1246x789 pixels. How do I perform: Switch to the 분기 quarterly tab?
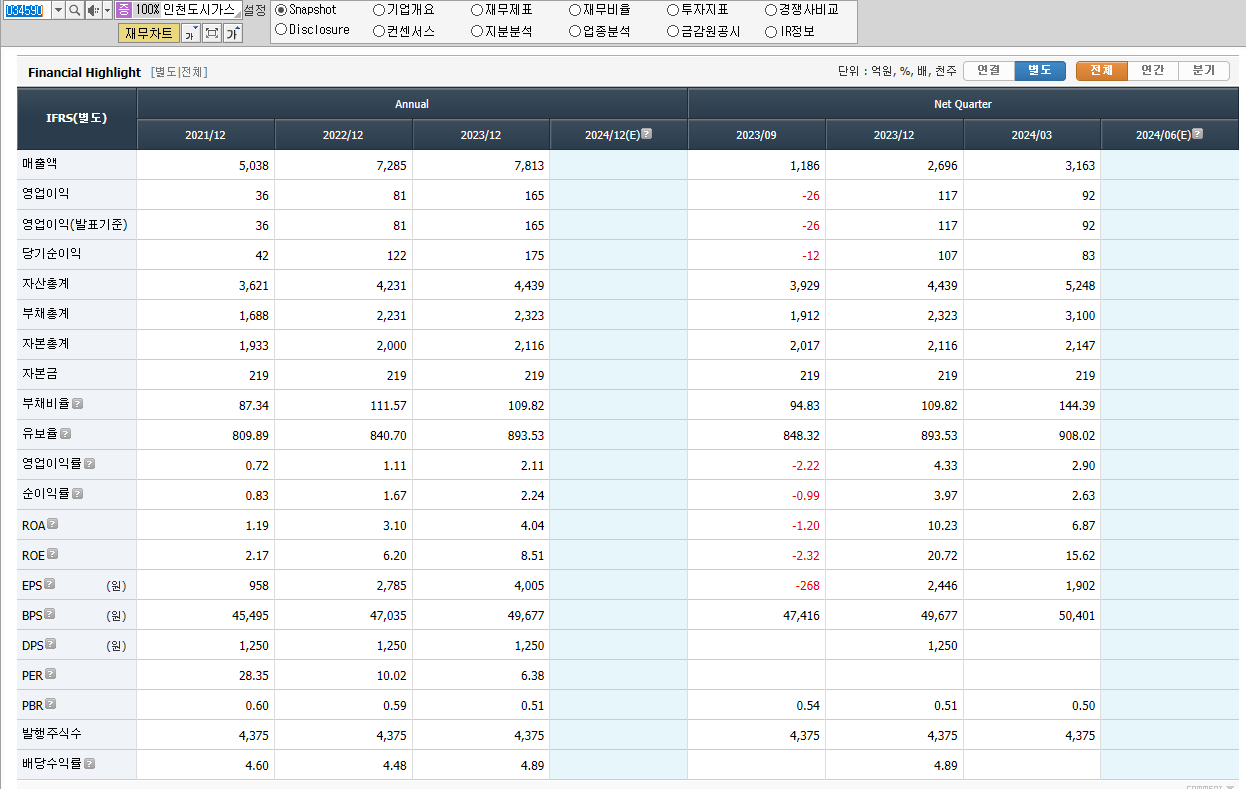click(x=1204, y=71)
